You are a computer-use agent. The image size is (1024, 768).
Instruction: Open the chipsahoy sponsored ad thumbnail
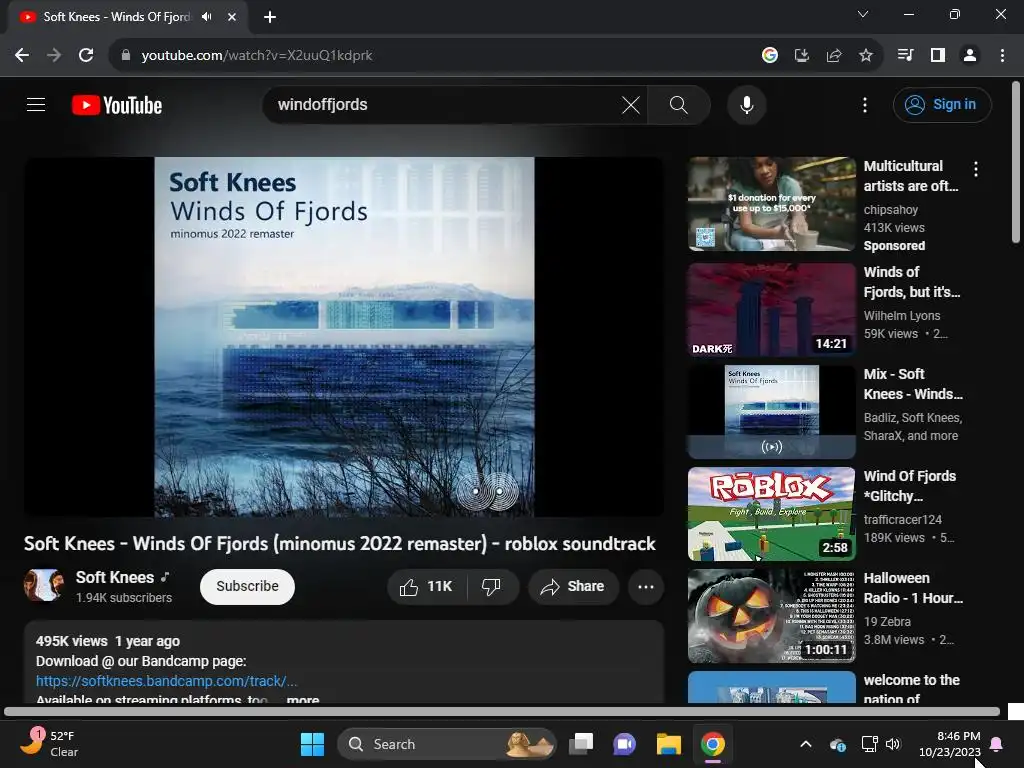771,204
